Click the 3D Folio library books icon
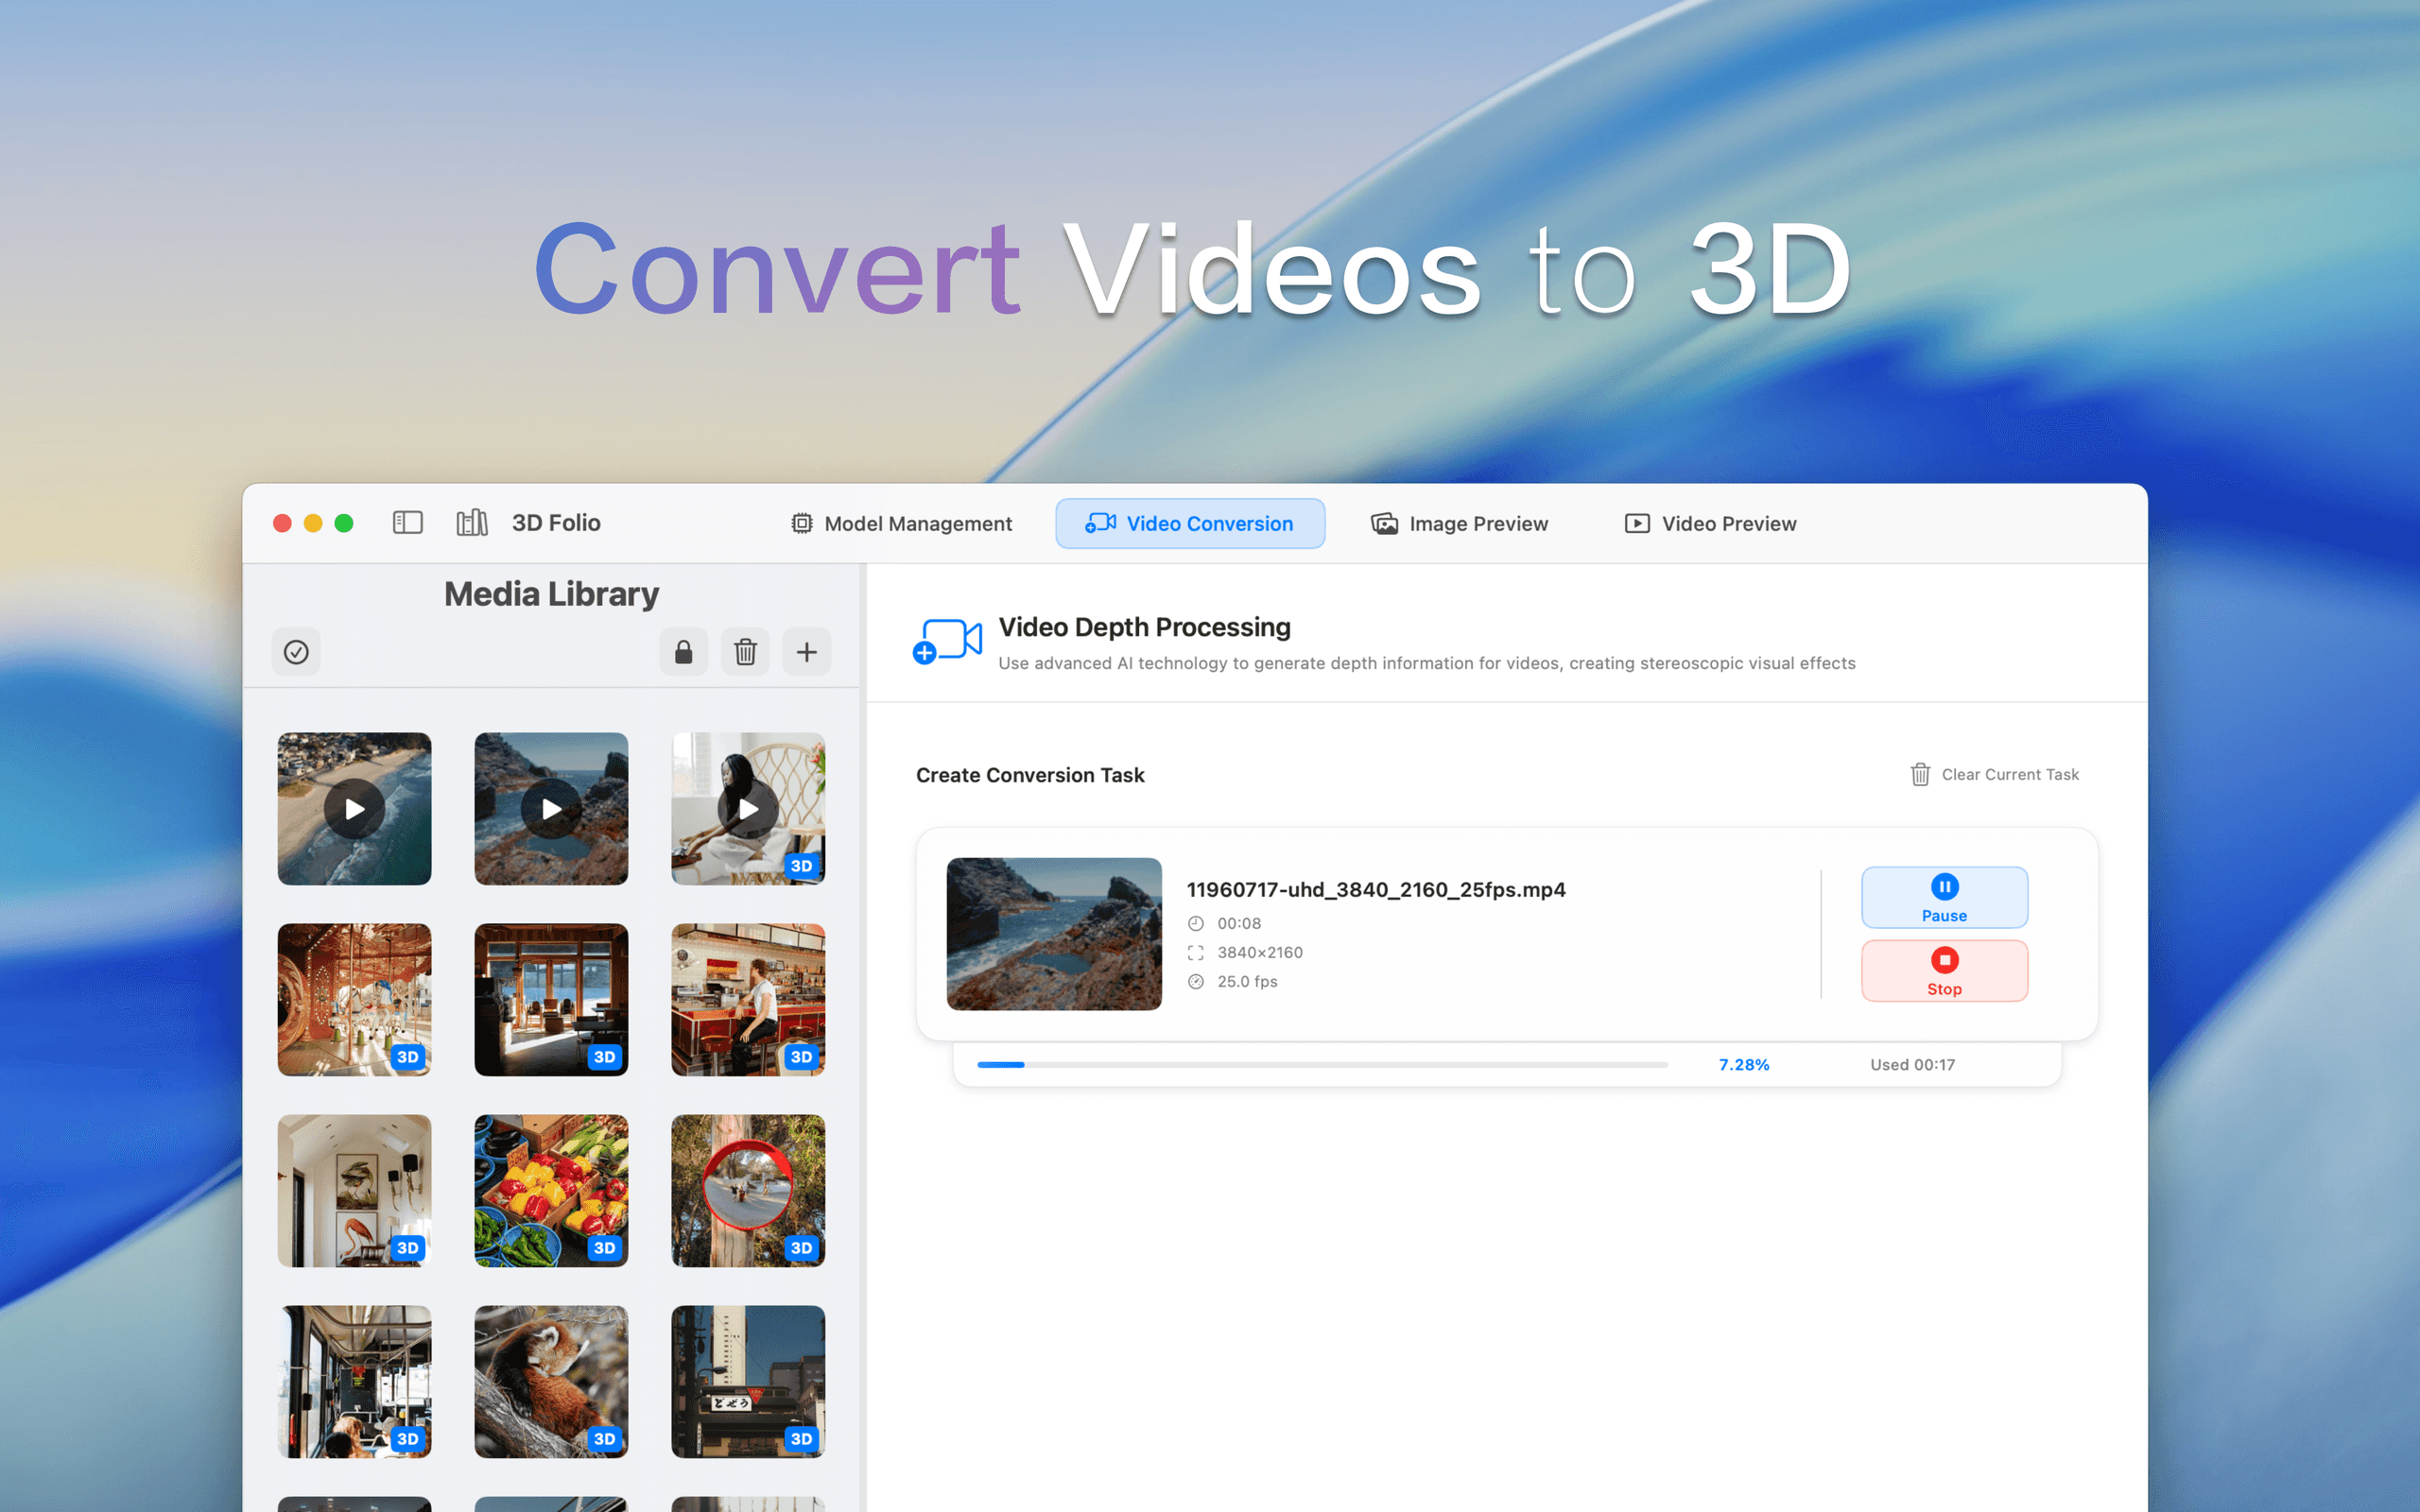 click(472, 523)
